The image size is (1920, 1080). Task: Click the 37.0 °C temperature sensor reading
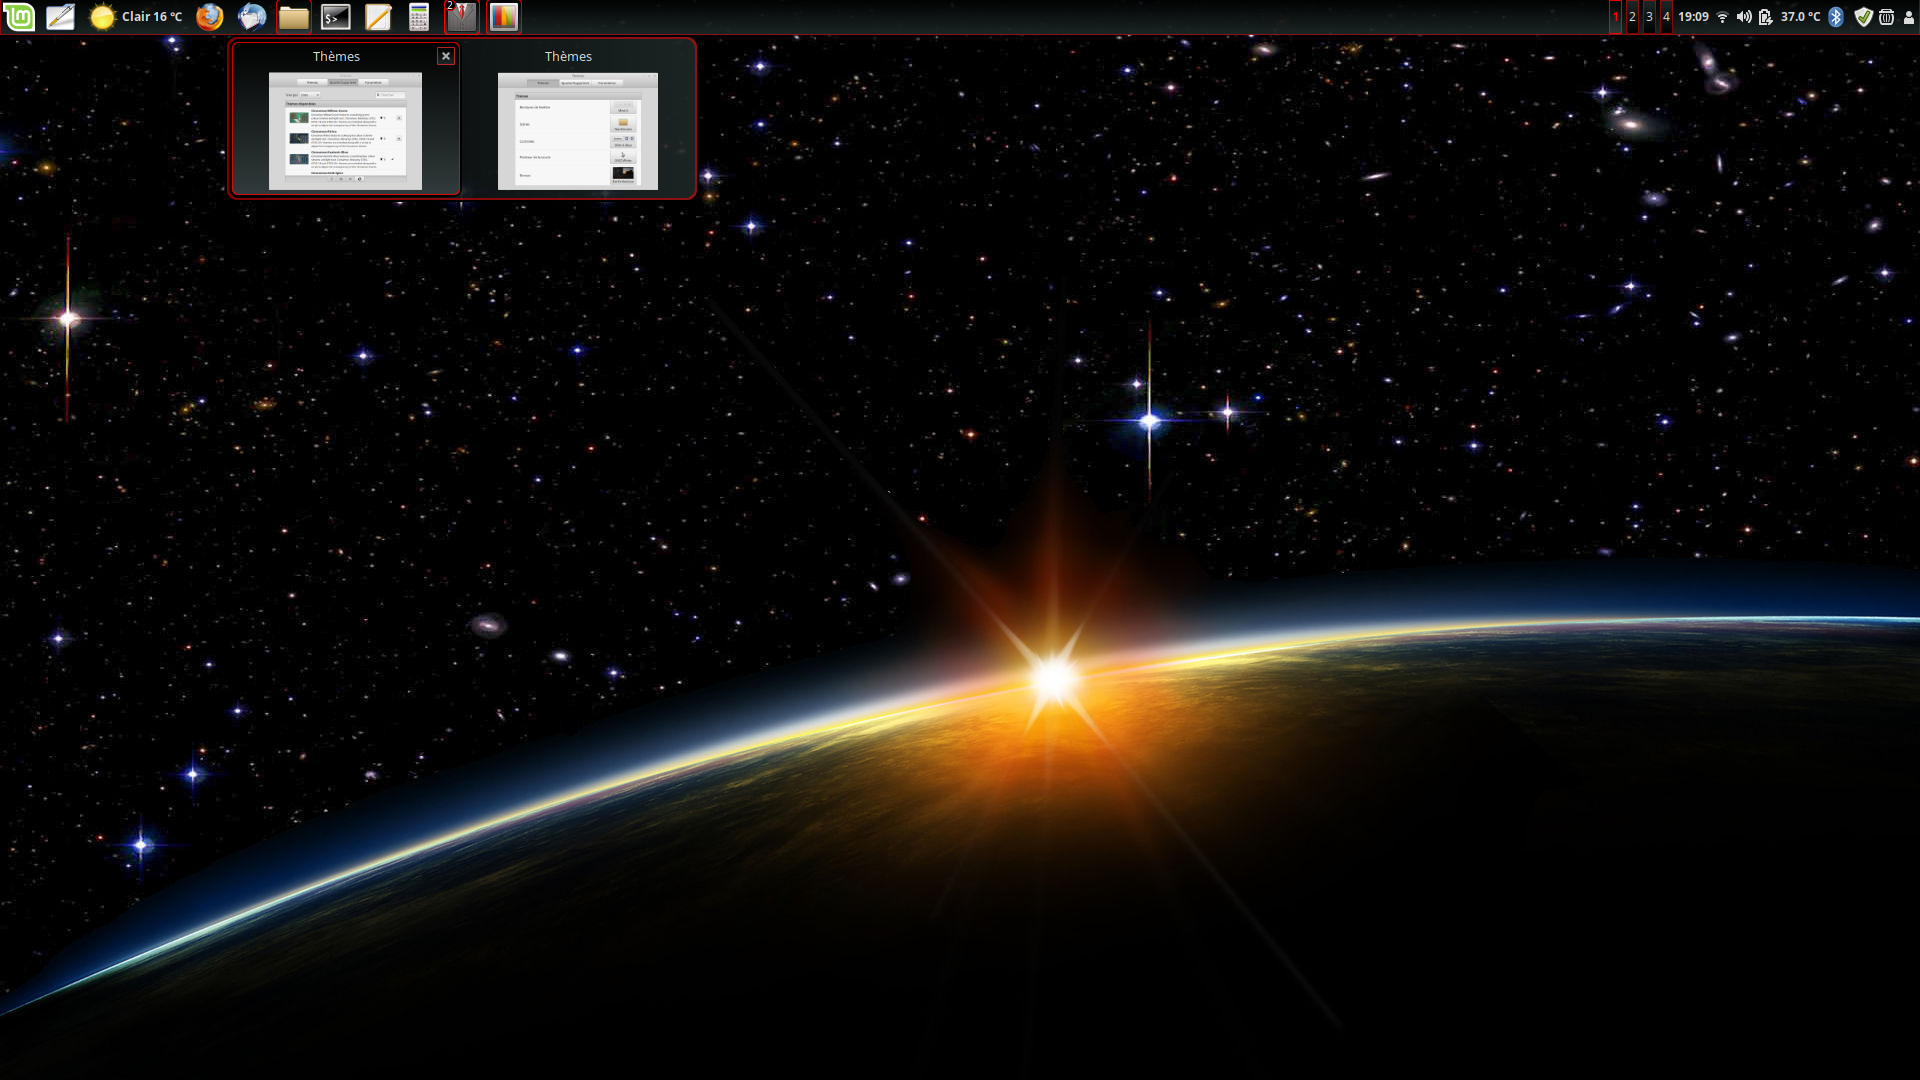(x=1800, y=16)
